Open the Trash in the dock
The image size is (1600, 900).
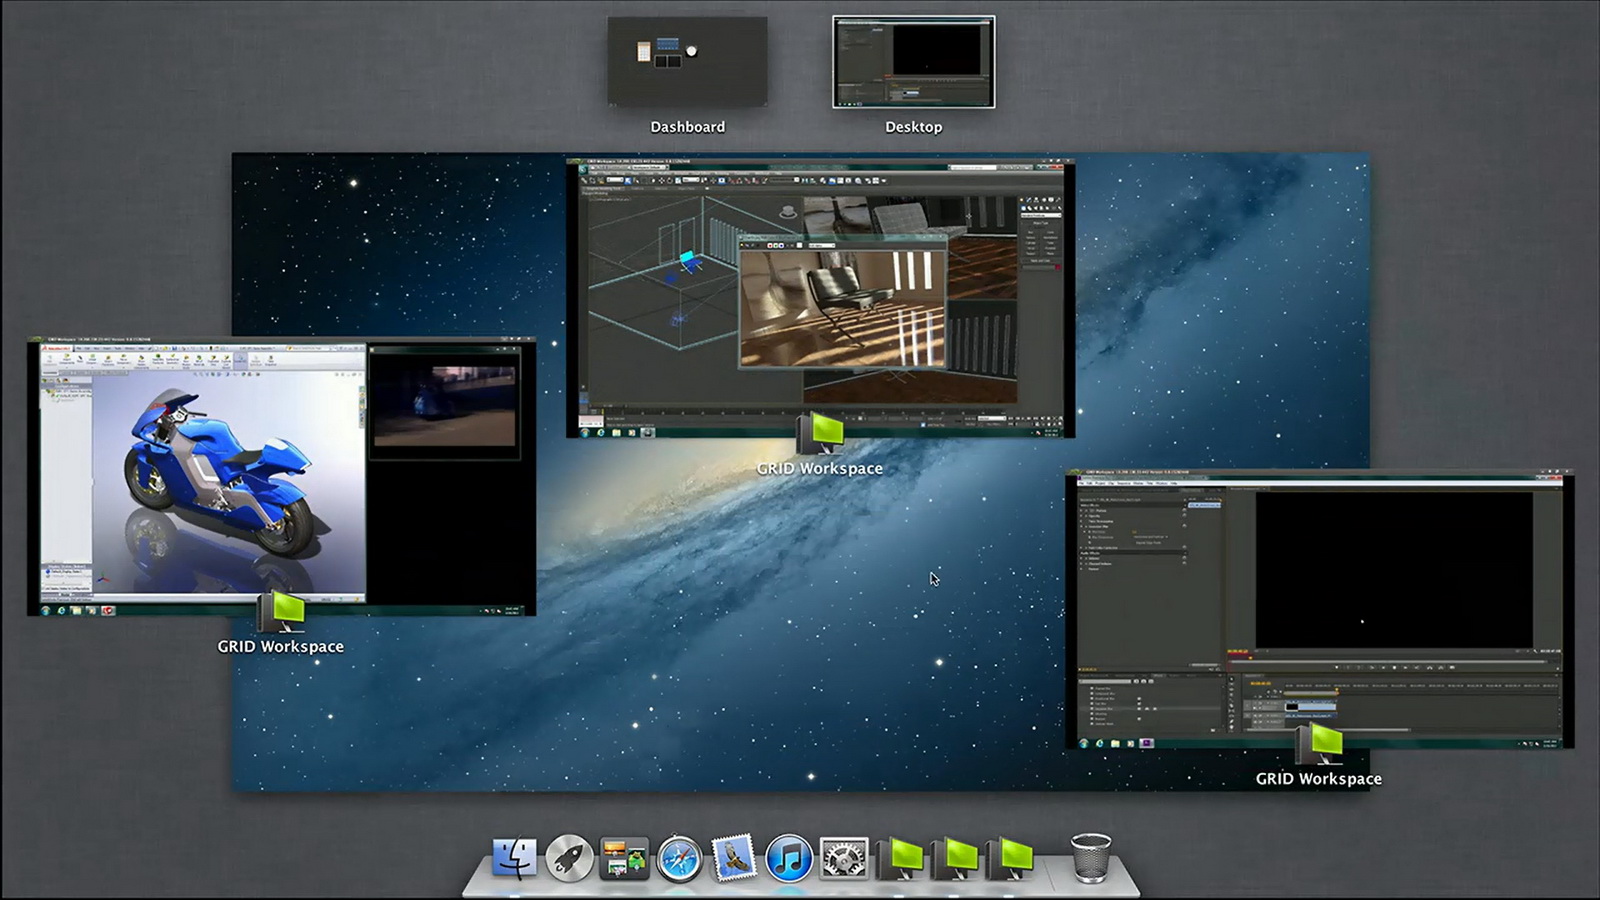pos(1090,858)
